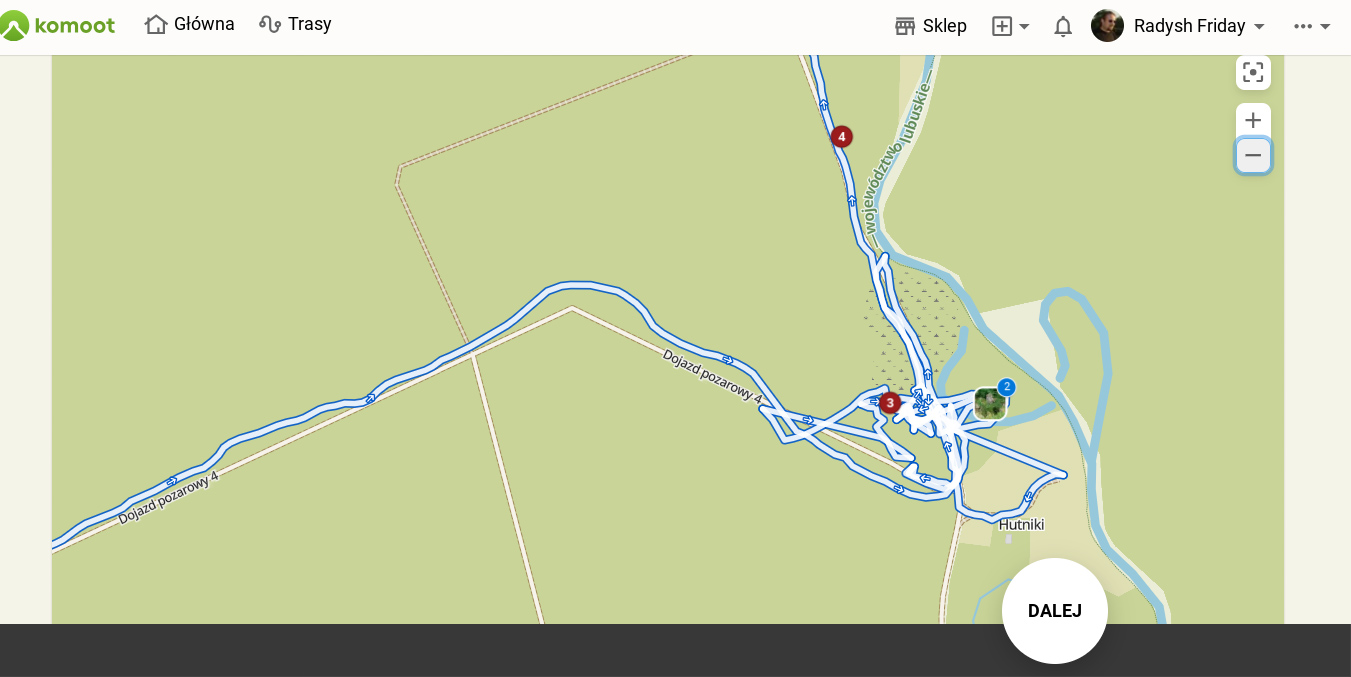Zoom in on the map

(1253, 120)
